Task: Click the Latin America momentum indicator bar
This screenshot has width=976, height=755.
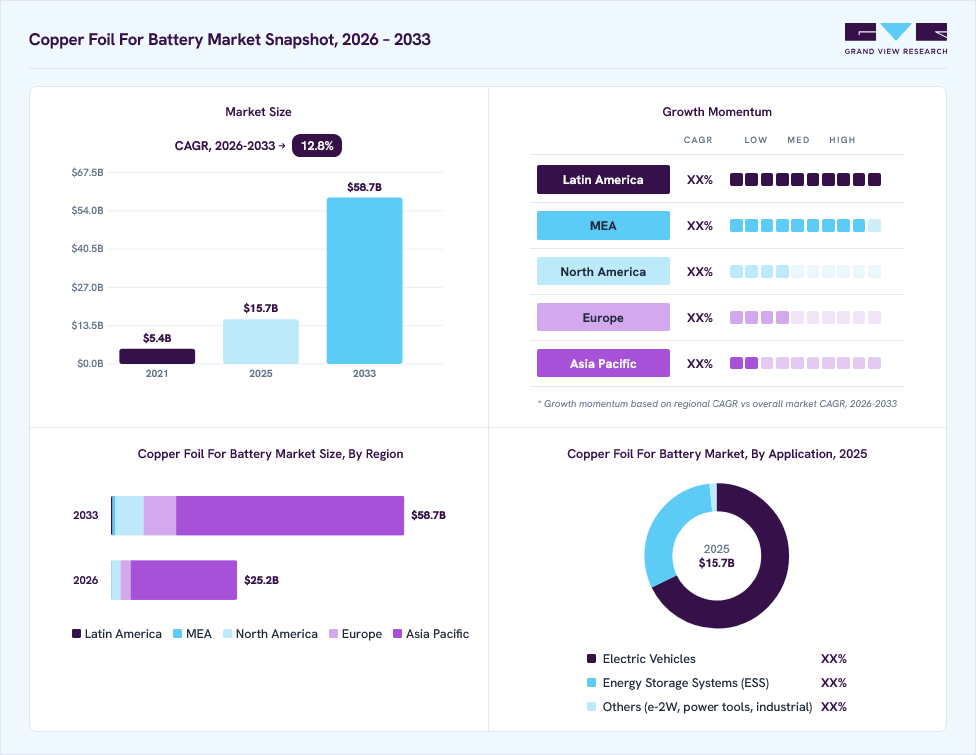Action: (805, 179)
